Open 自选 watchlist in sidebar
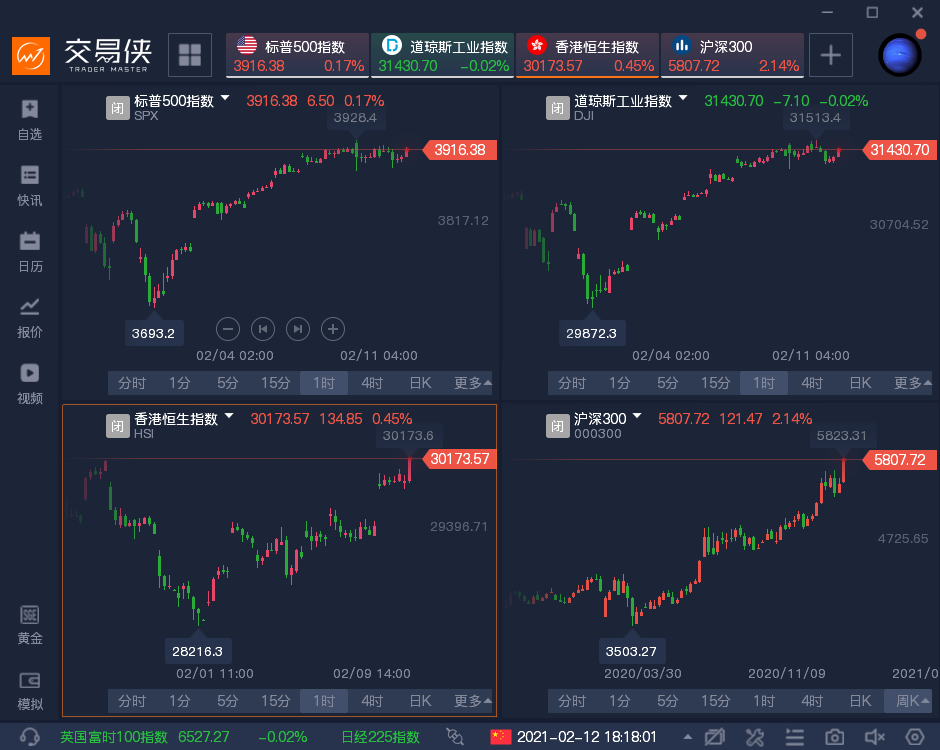940x750 pixels. click(x=29, y=120)
